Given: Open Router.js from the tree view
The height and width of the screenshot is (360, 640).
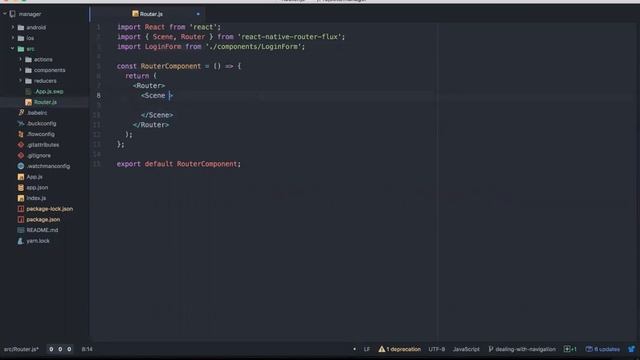Looking at the screenshot, I should pyautogui.click(x=45, y=102).
